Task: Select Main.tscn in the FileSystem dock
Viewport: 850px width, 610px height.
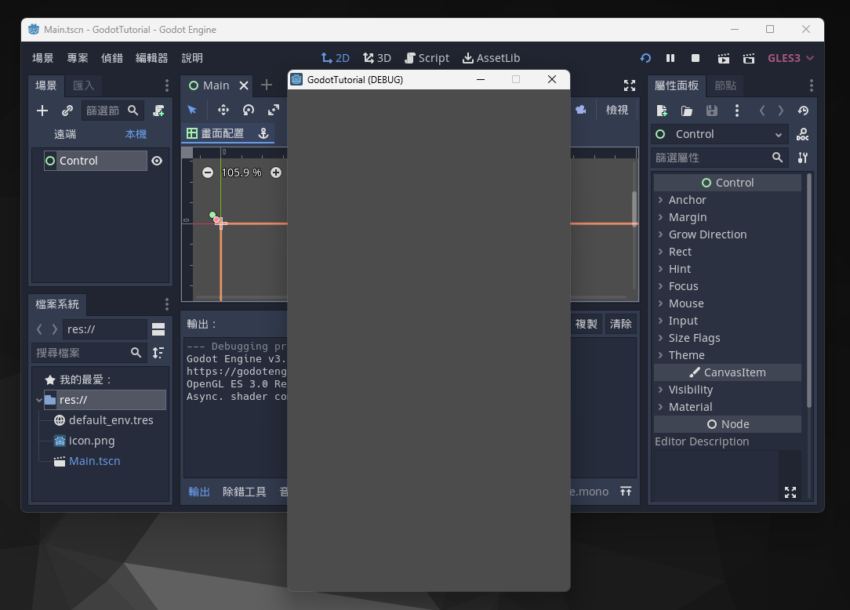Action: pyautogui.click(x=94, y=461)
